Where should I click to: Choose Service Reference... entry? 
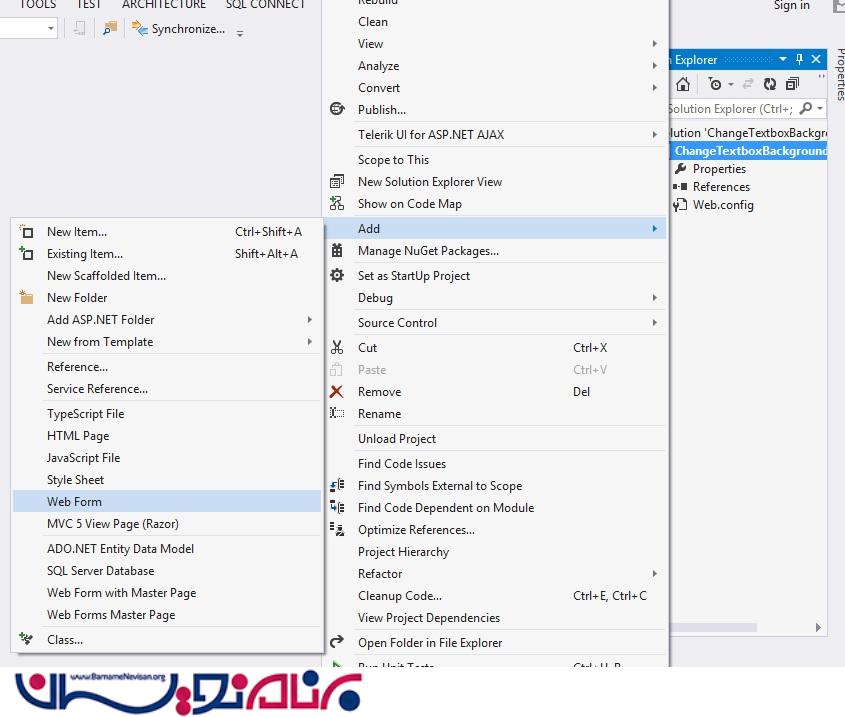pyautogui.click(x=167, y=389)
